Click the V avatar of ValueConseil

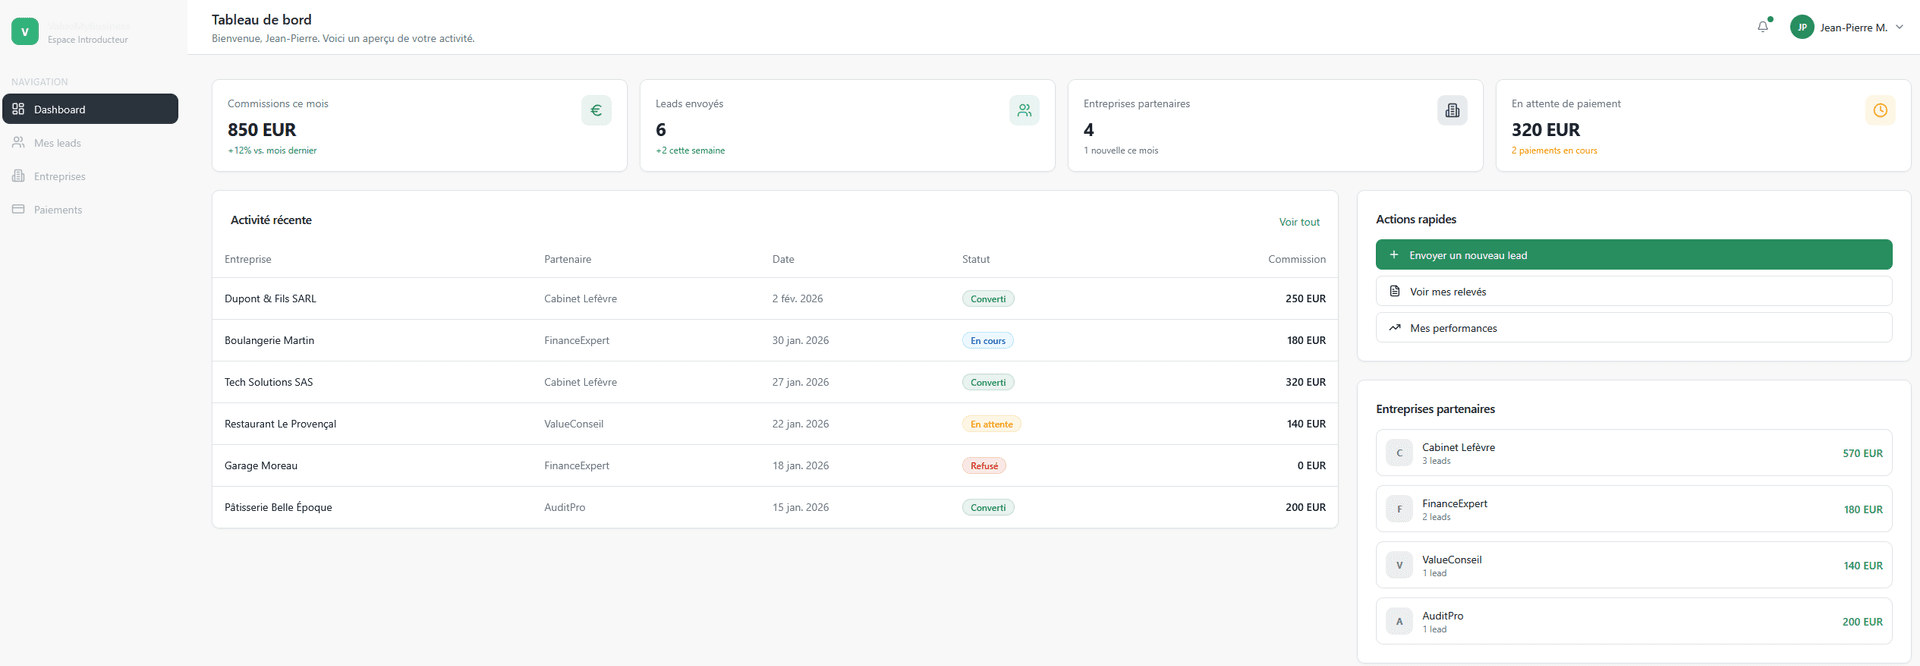coord(1399,565)
